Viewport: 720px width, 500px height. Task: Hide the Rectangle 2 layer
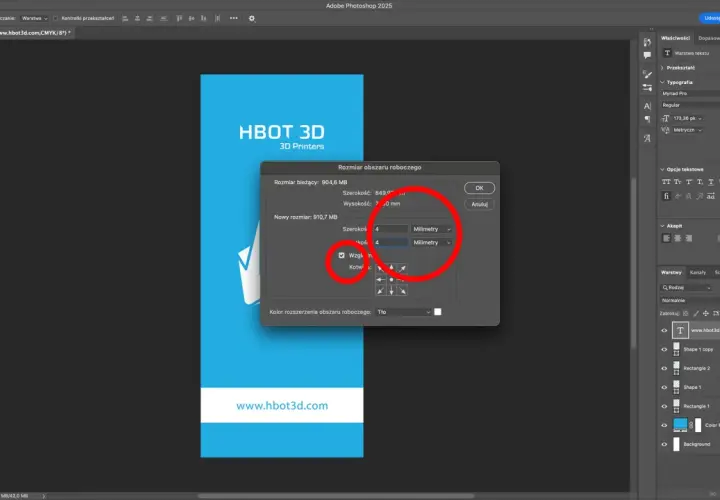pos(664,368)
